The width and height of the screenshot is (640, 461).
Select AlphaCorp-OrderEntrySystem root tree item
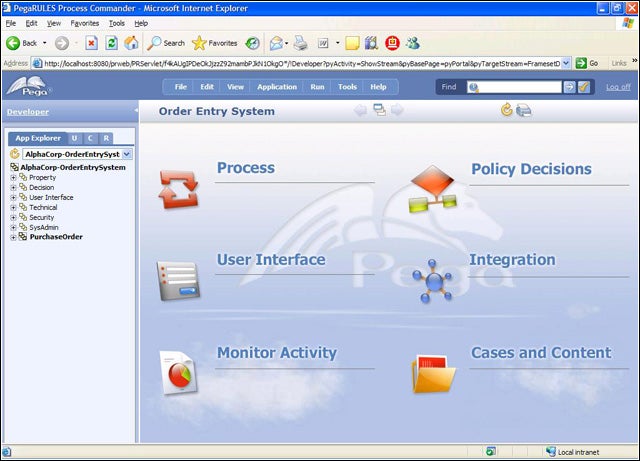pyautogui.click(x=73, y=167)
